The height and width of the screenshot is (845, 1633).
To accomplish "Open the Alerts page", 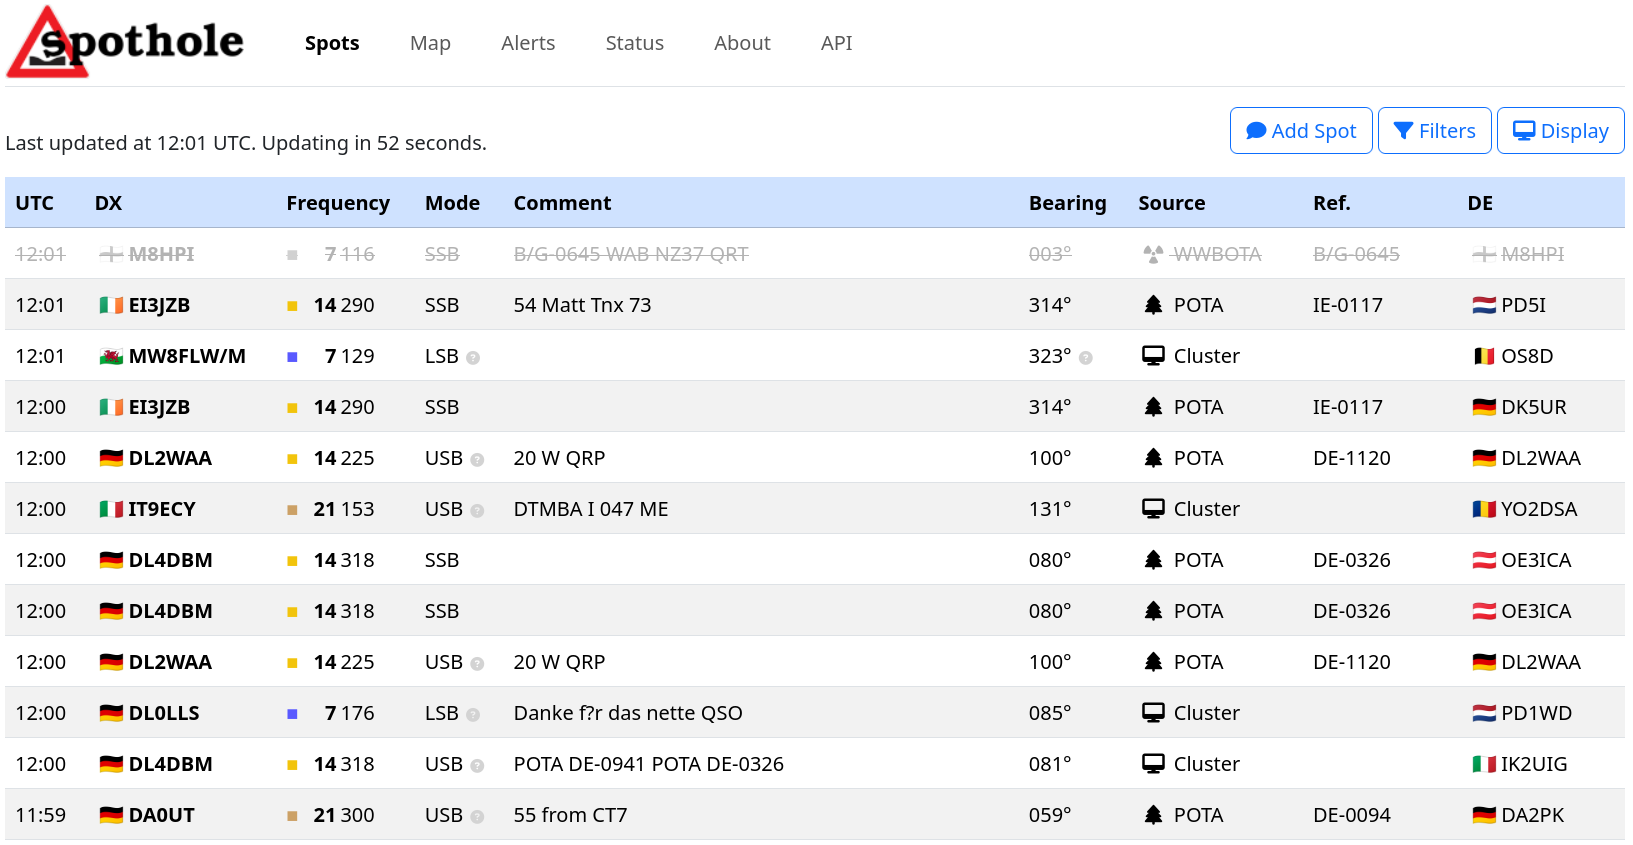I will click(x=528, y=43).
